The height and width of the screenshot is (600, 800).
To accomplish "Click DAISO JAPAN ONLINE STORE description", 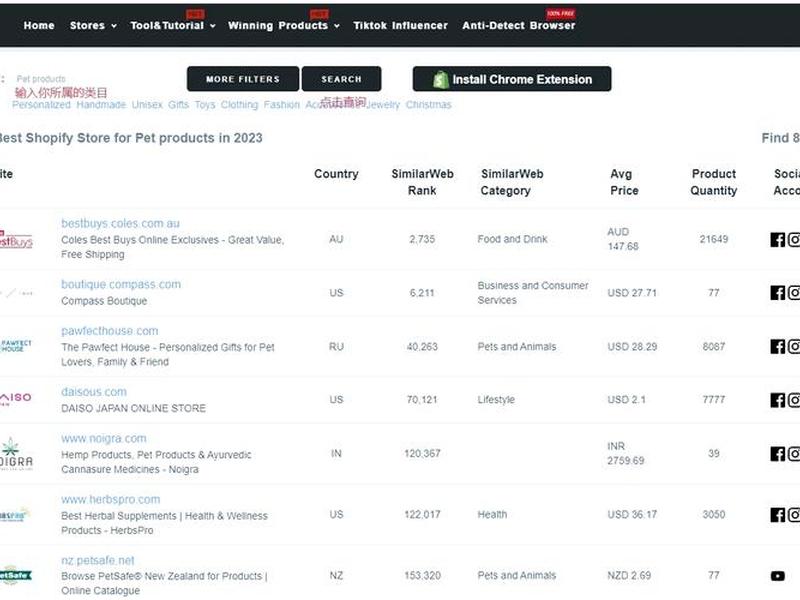I will tap(133, 408).
